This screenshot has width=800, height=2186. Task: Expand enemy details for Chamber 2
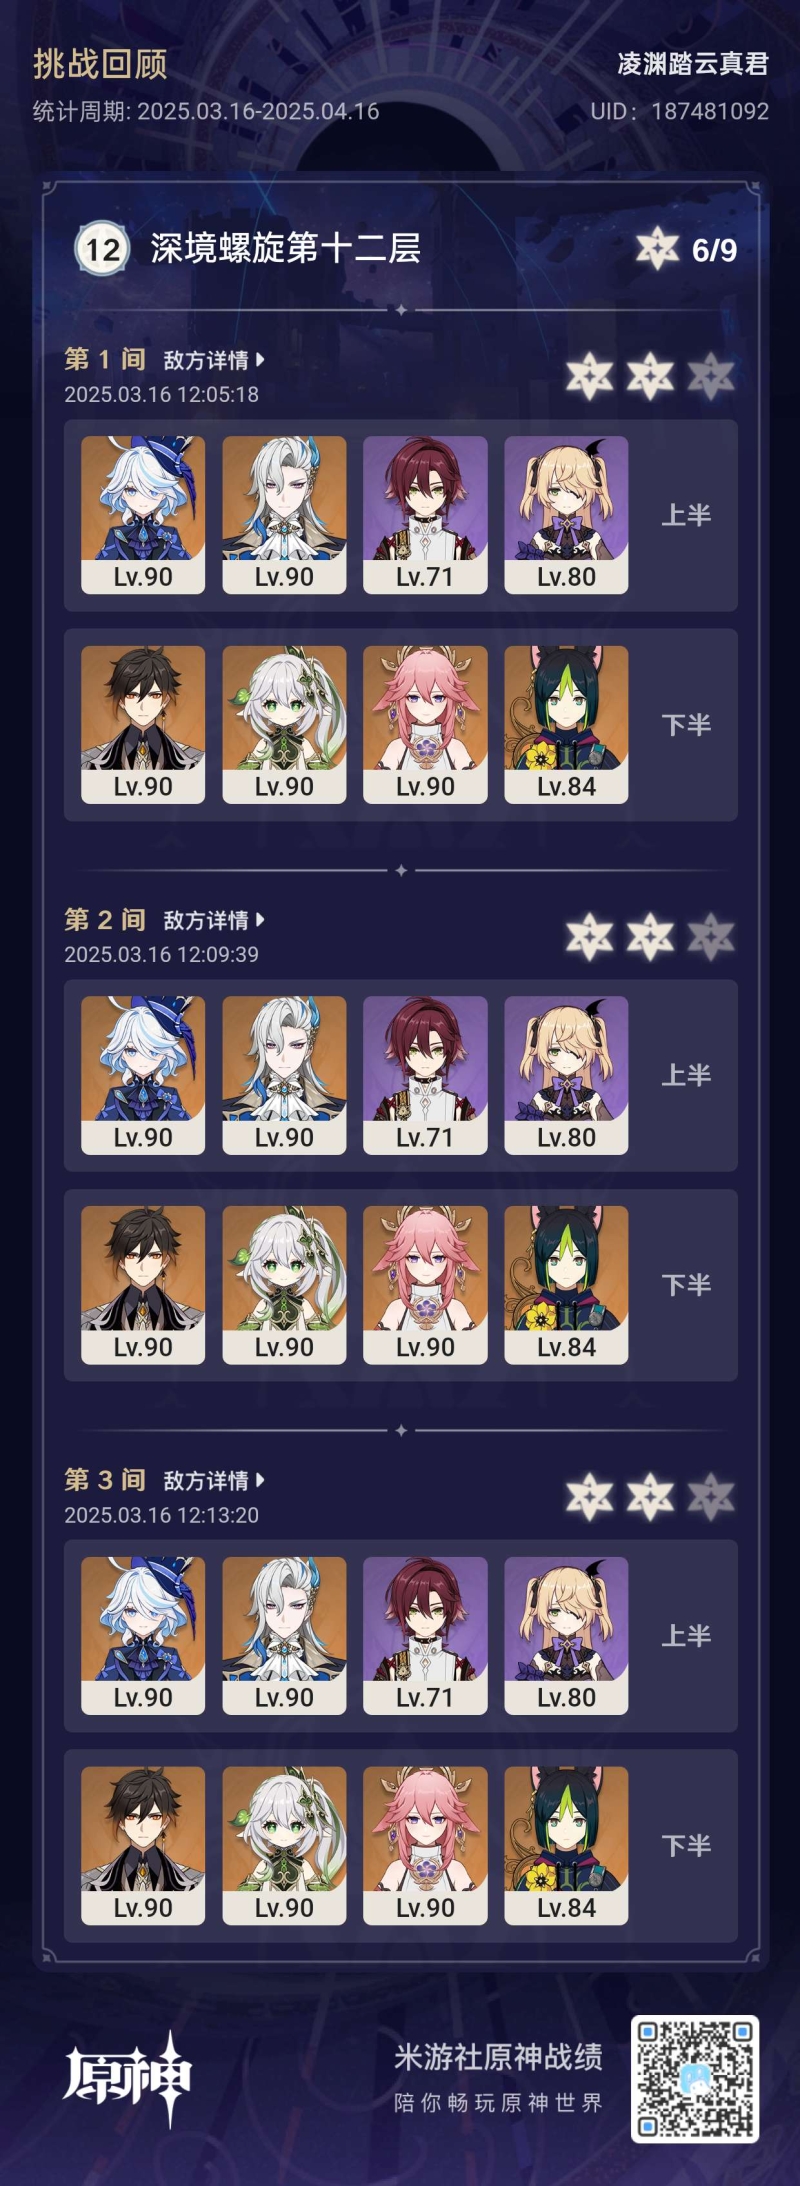[214, 920]
